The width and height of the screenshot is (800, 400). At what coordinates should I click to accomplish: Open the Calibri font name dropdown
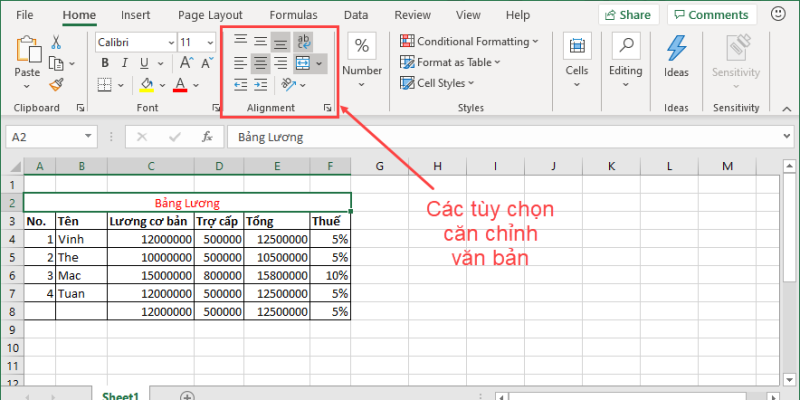click(134, 42)
